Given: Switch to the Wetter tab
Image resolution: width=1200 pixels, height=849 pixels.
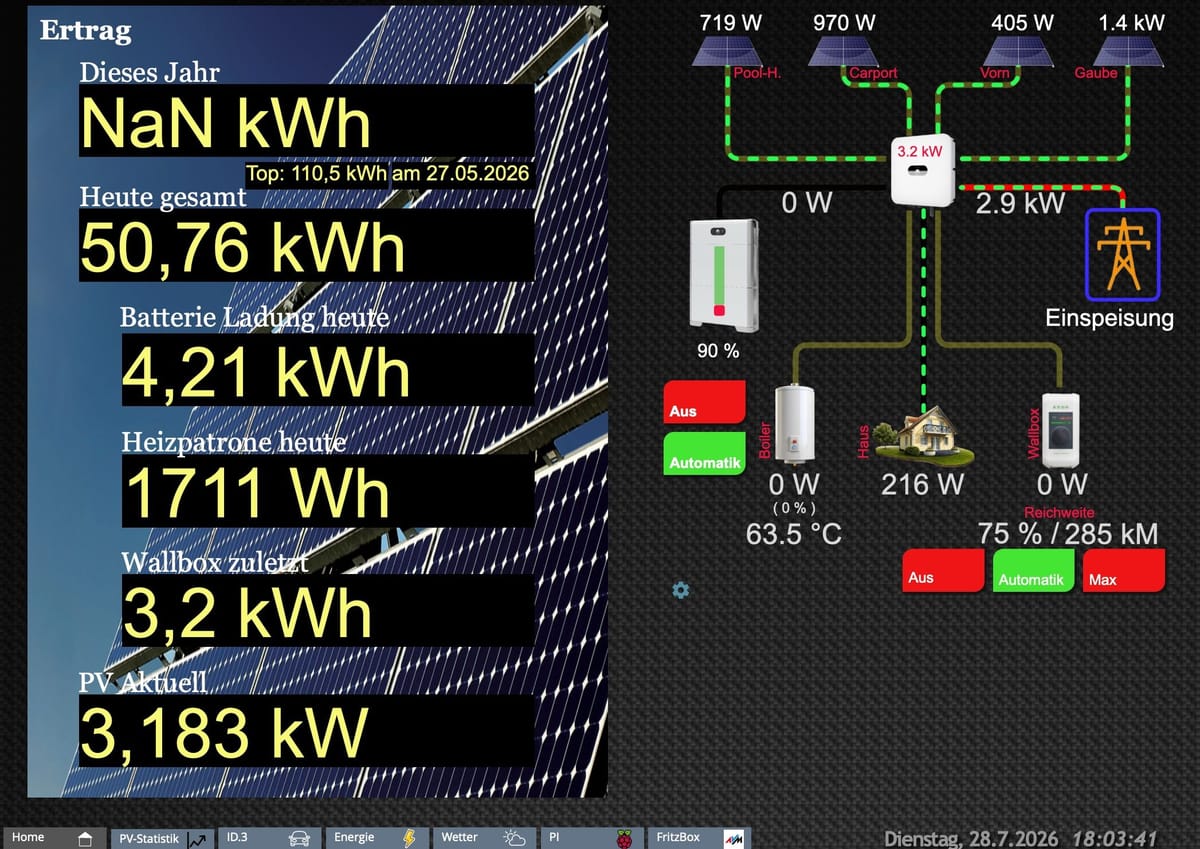Looking at the screenshot, I should (x=485, y=838).
